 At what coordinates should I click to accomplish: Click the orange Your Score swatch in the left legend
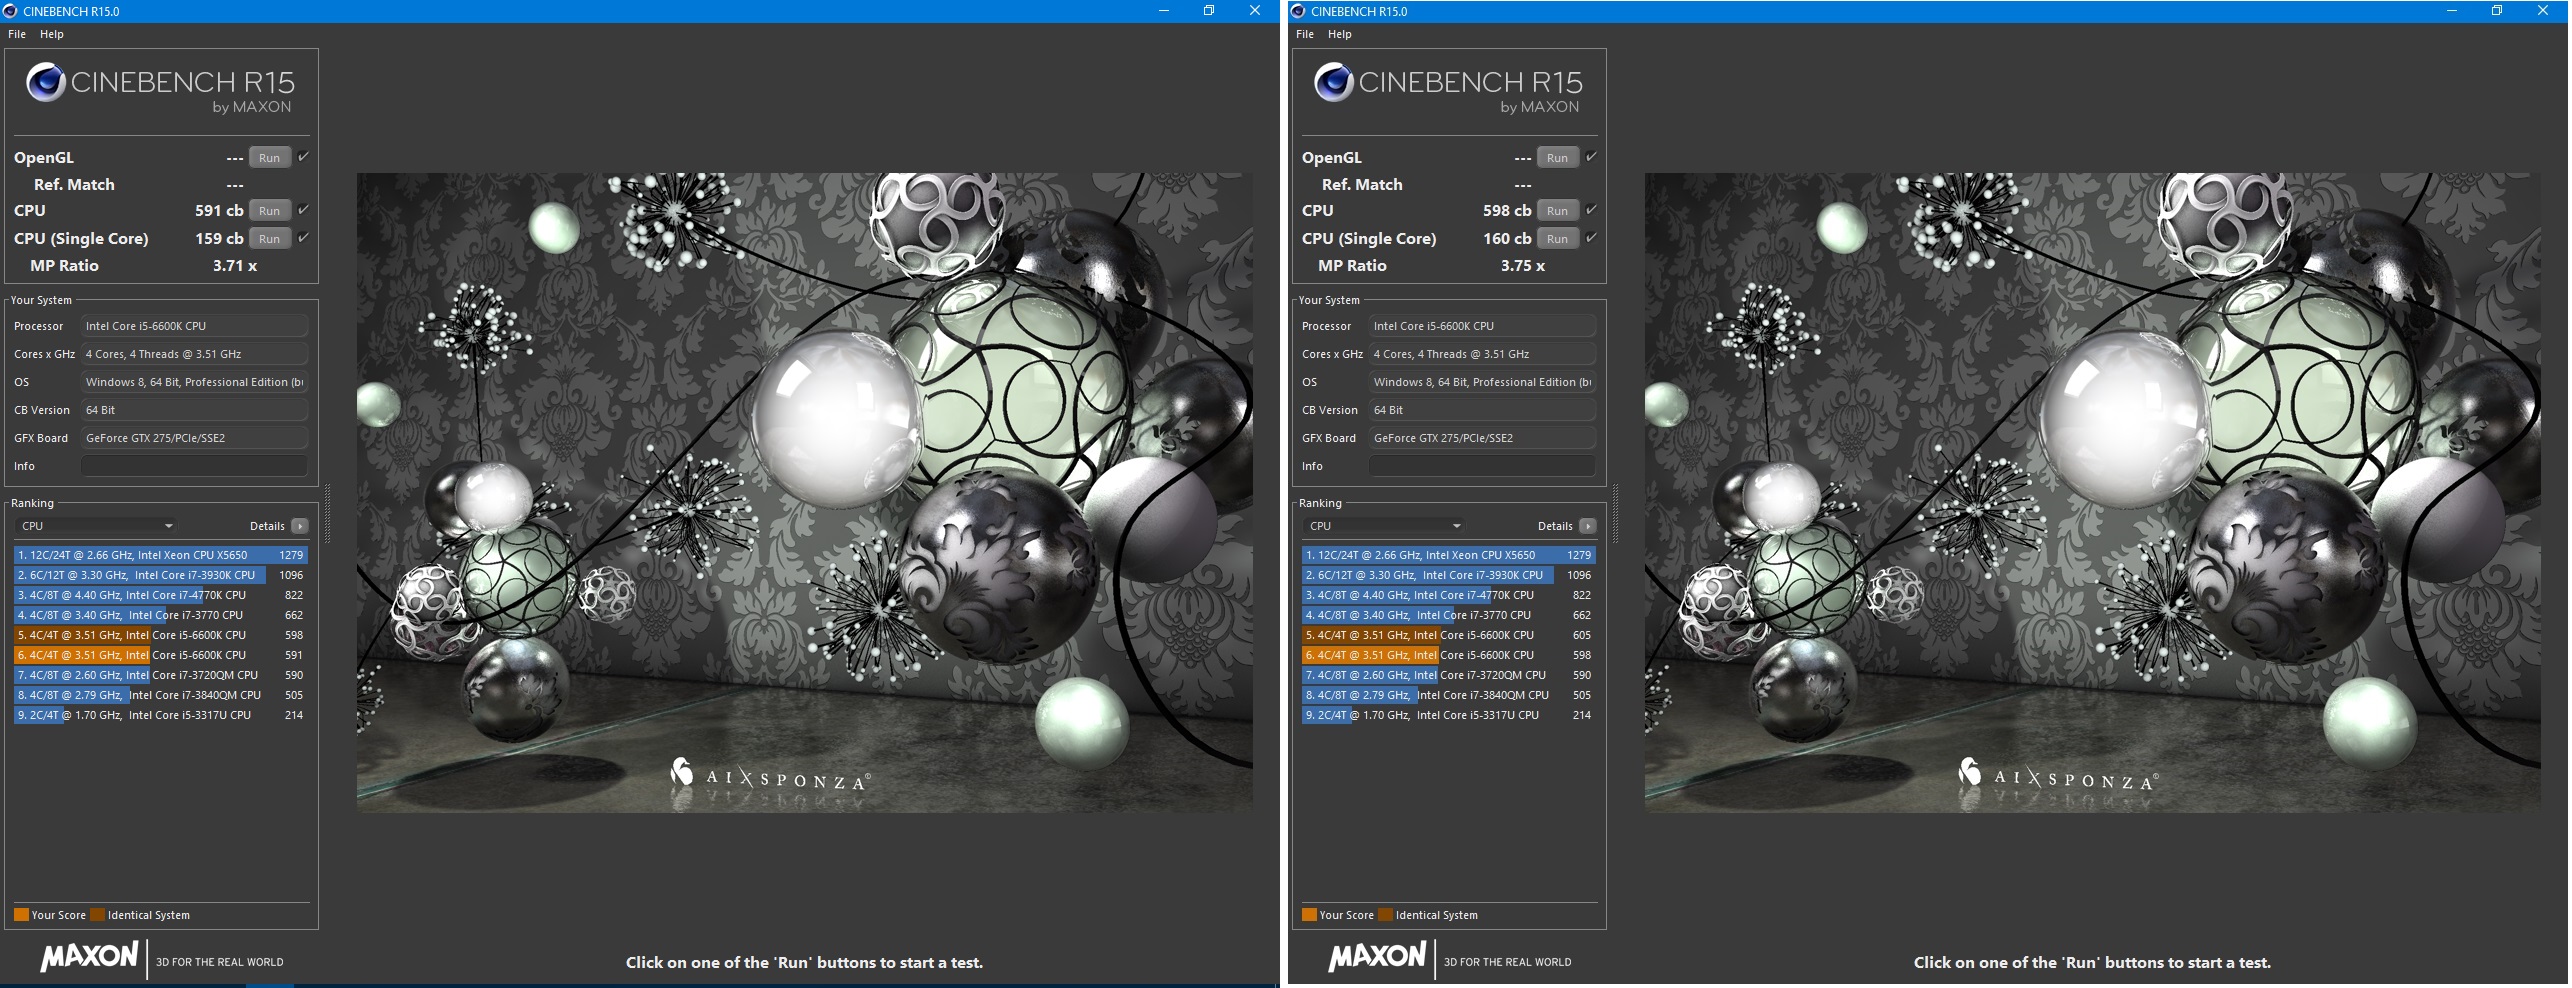[x=21, y=915]
